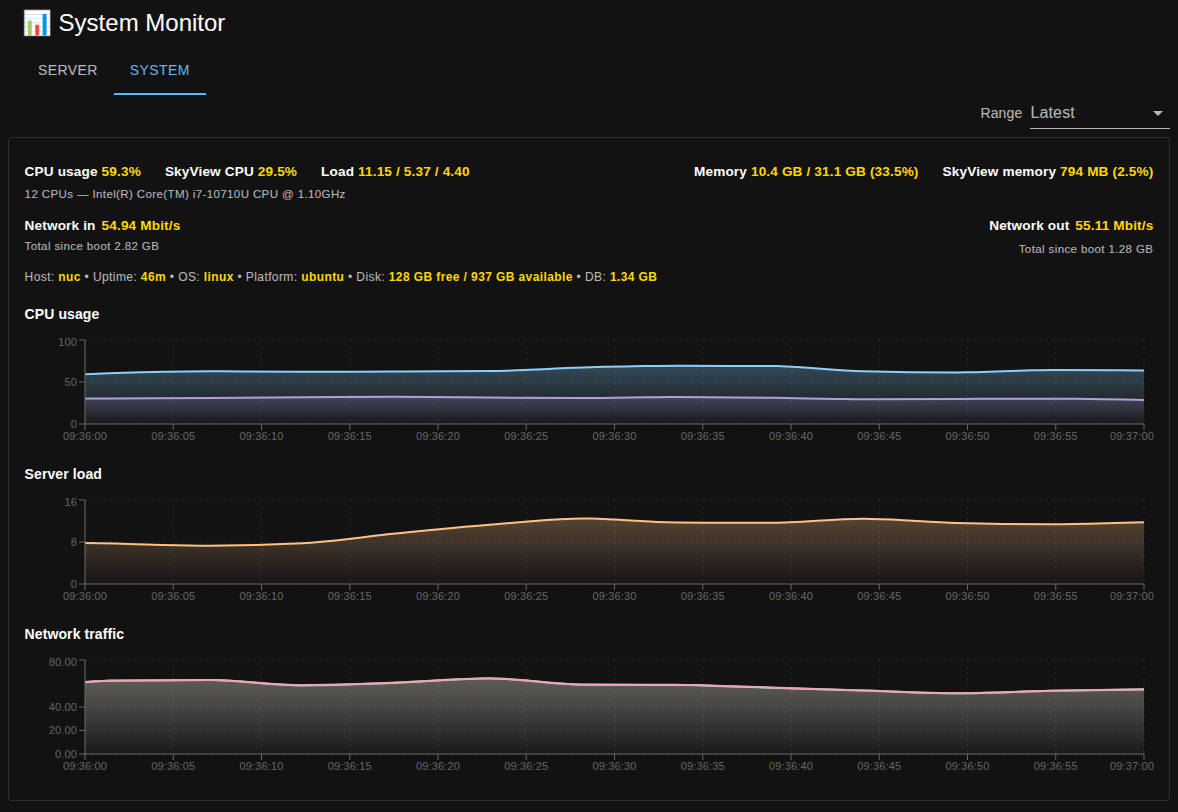Click the Network in 54.94 Mbit/s value

pyautogui.click(x=141, y=226)
